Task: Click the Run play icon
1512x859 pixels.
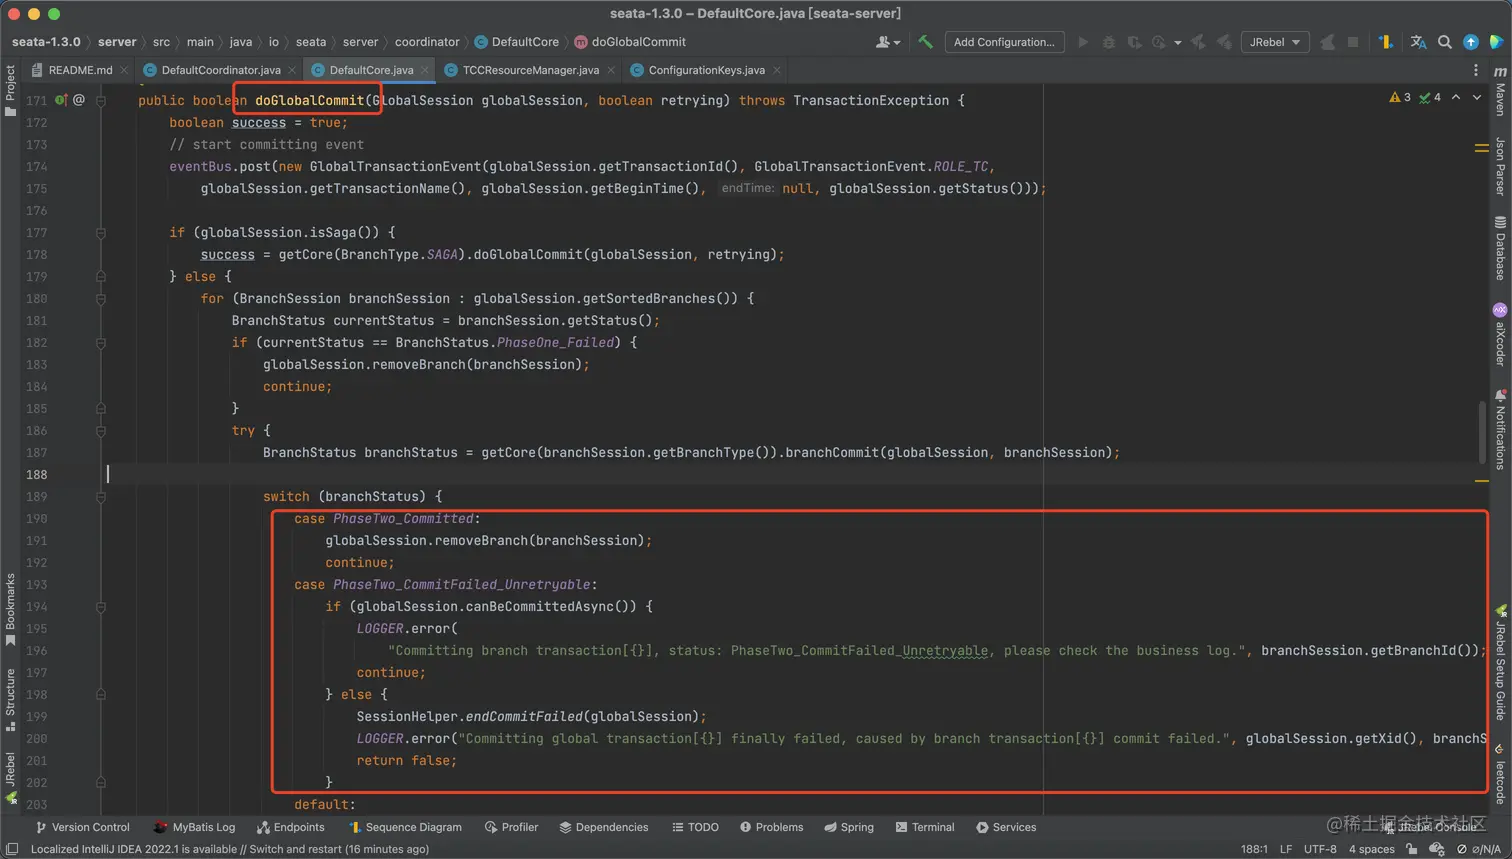Action: click(1083, 42)
